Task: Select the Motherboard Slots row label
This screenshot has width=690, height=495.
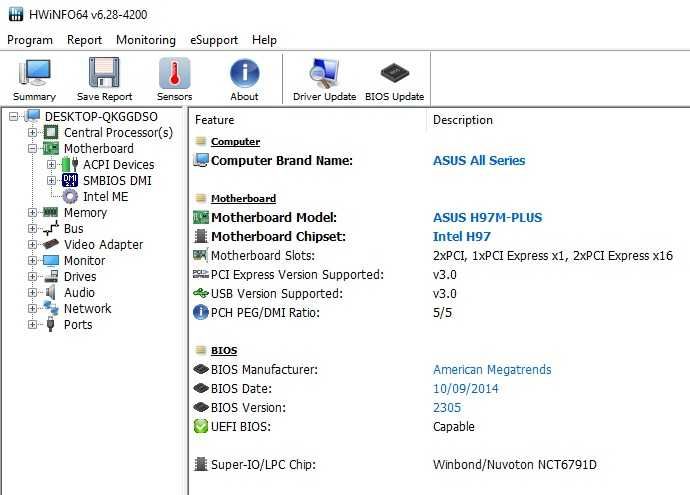Action: tap(263, 255)
